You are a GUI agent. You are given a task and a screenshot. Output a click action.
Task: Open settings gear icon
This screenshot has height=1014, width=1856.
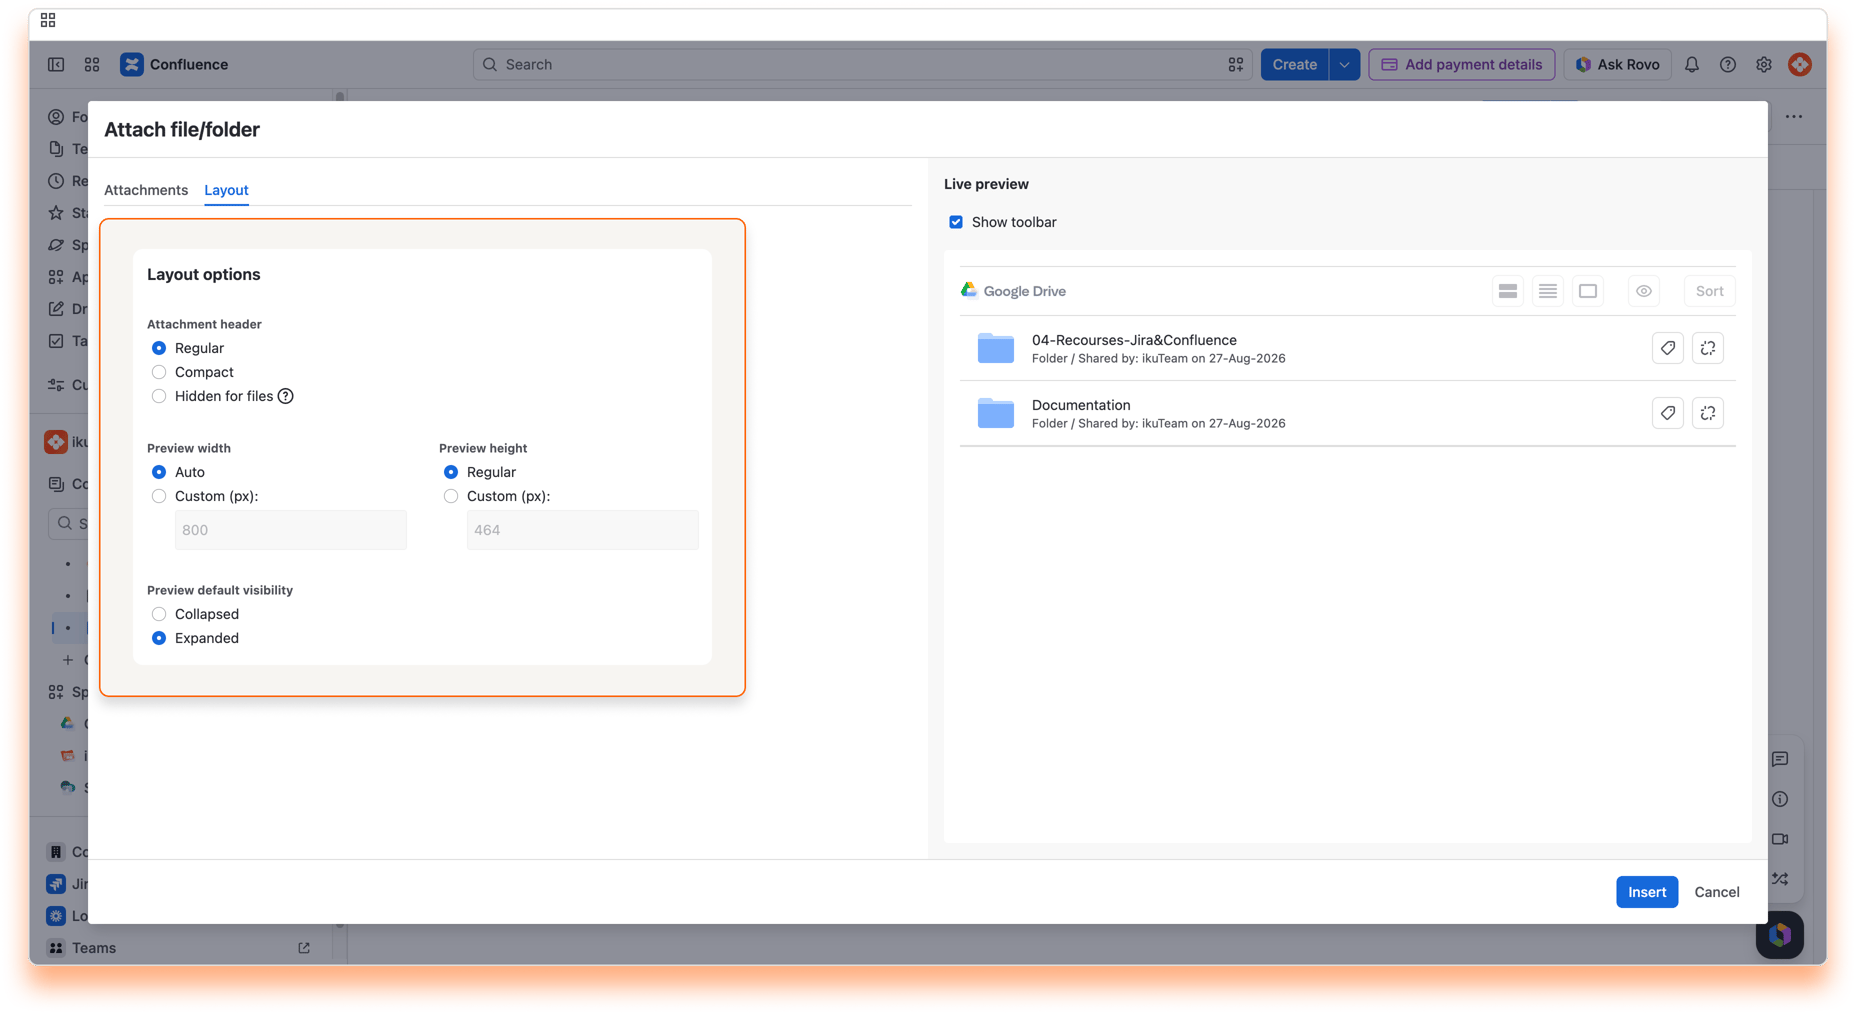coord(1764,64)
